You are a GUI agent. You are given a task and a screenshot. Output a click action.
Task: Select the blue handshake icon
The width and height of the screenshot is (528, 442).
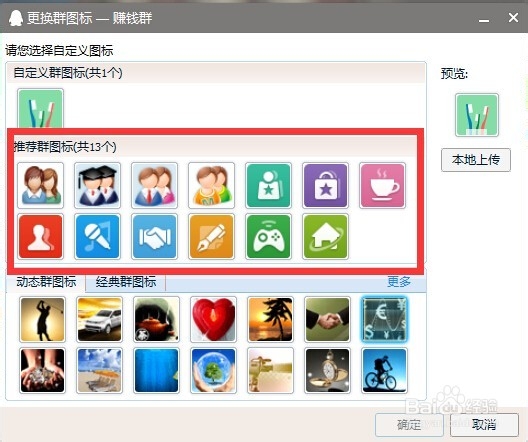click(x=155, y=237)
